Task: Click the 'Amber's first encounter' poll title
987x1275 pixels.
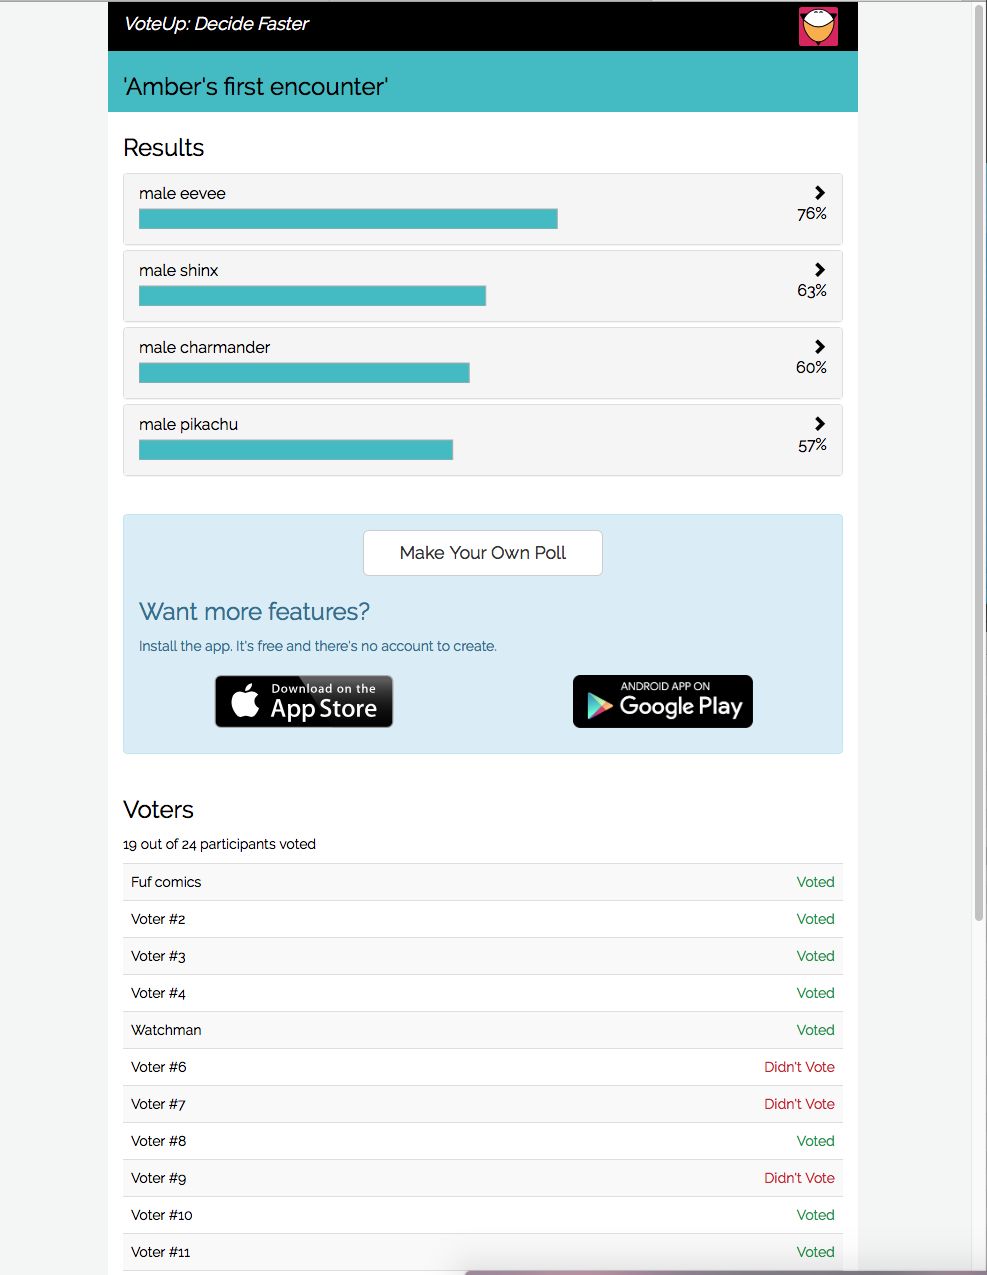Action: coord(256,87)
